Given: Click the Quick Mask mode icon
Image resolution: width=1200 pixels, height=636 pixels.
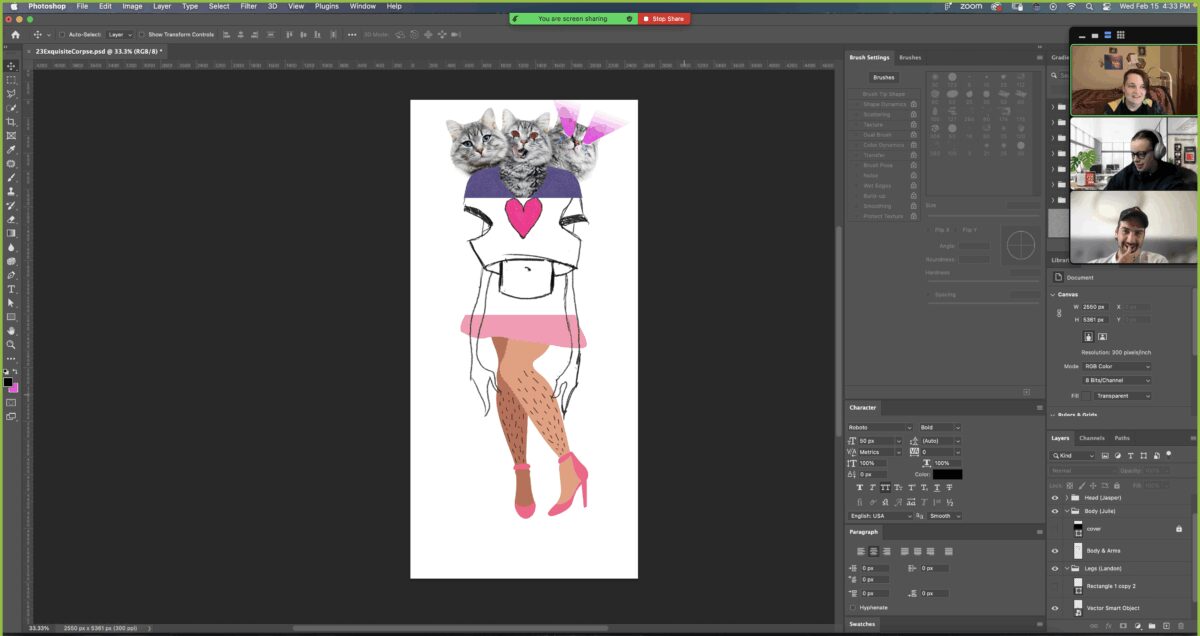Looking at the screenshot, I should tap(11, 403).
